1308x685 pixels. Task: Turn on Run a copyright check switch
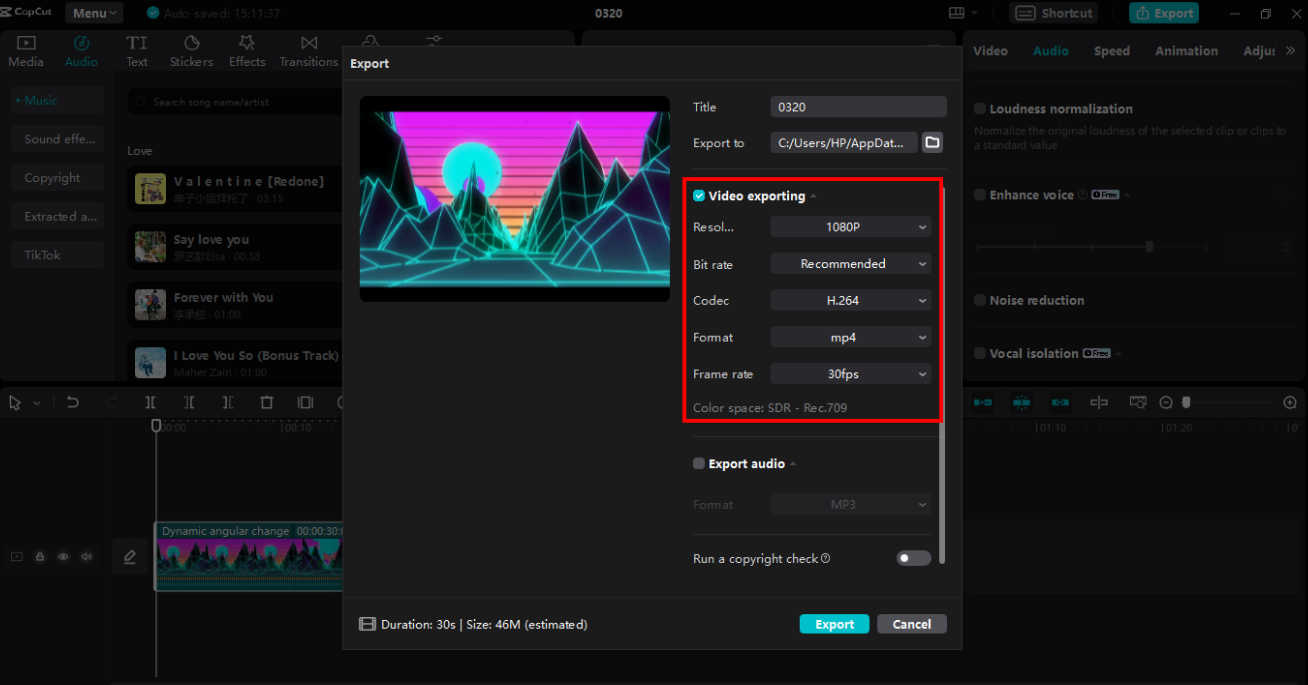914,559
